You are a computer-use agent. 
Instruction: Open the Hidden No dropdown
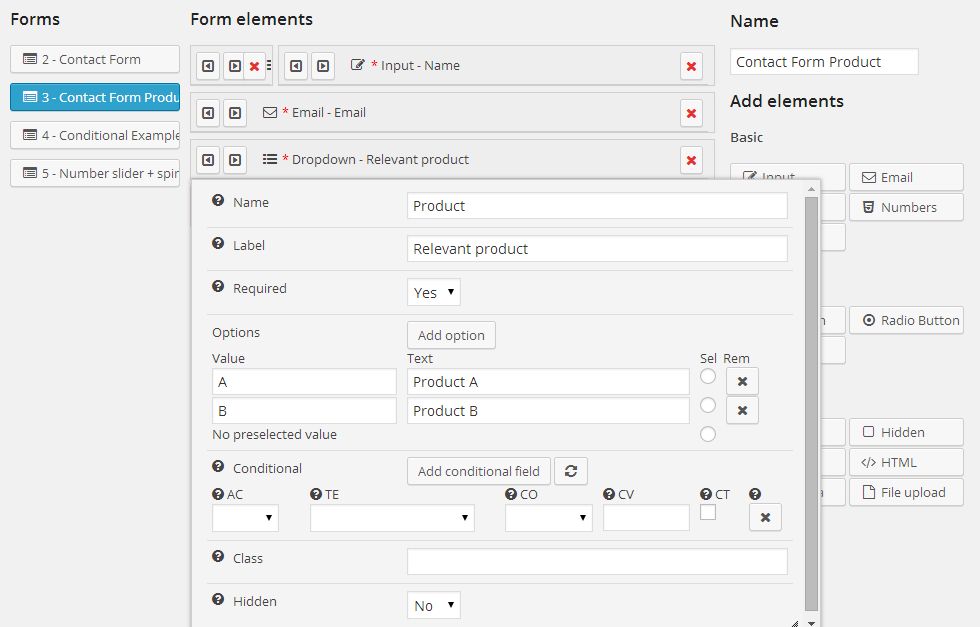434,605
